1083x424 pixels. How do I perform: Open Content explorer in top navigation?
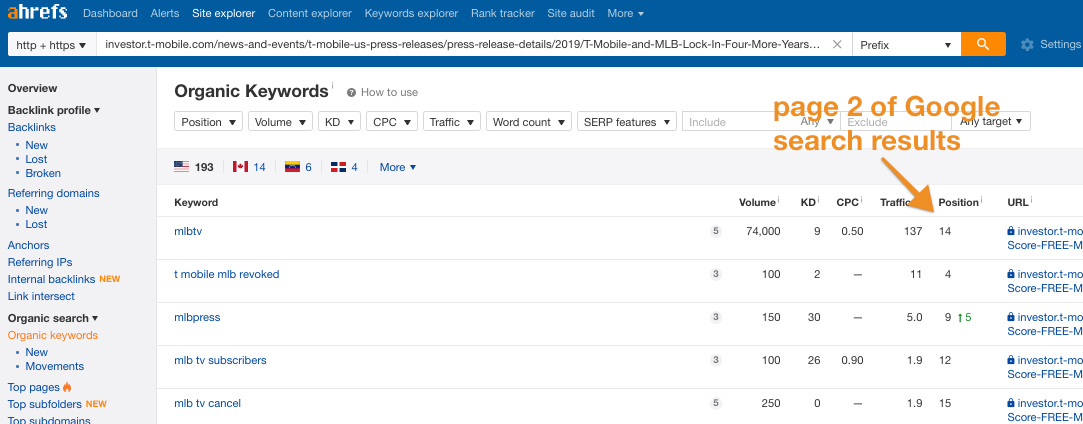pyautogui.click(x=309, y=13)
